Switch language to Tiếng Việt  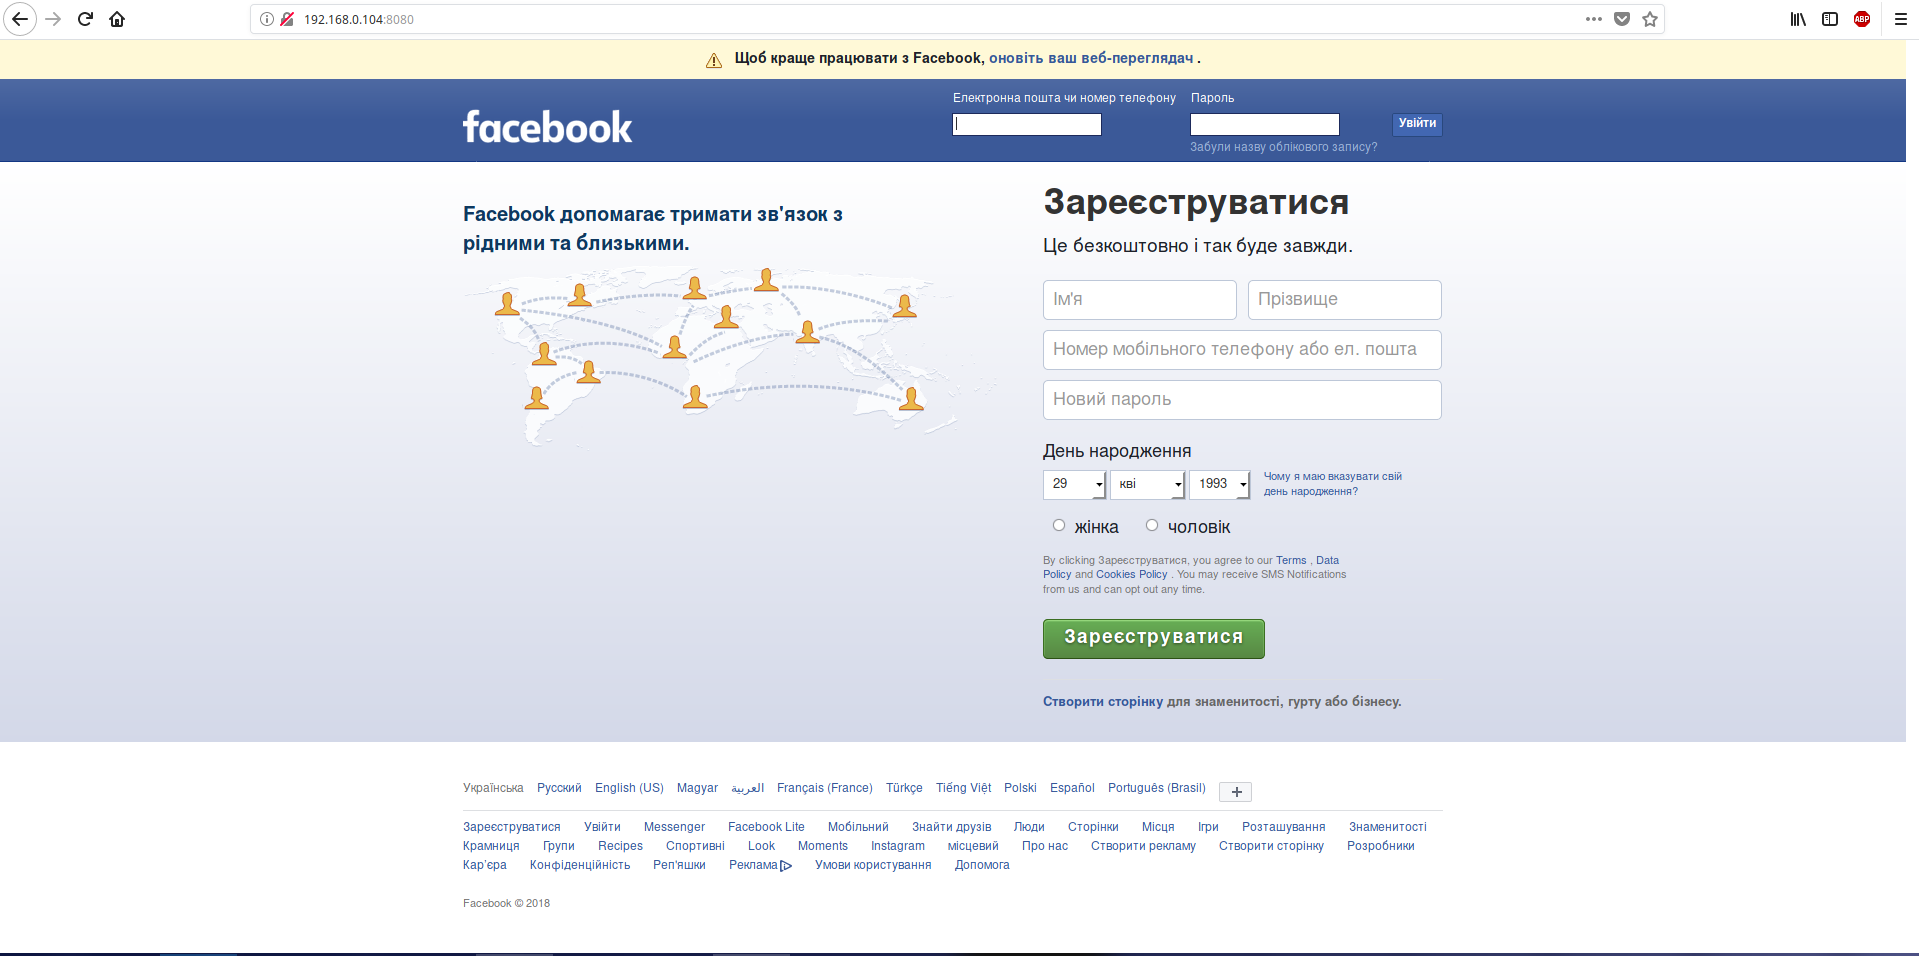(963, 788)
